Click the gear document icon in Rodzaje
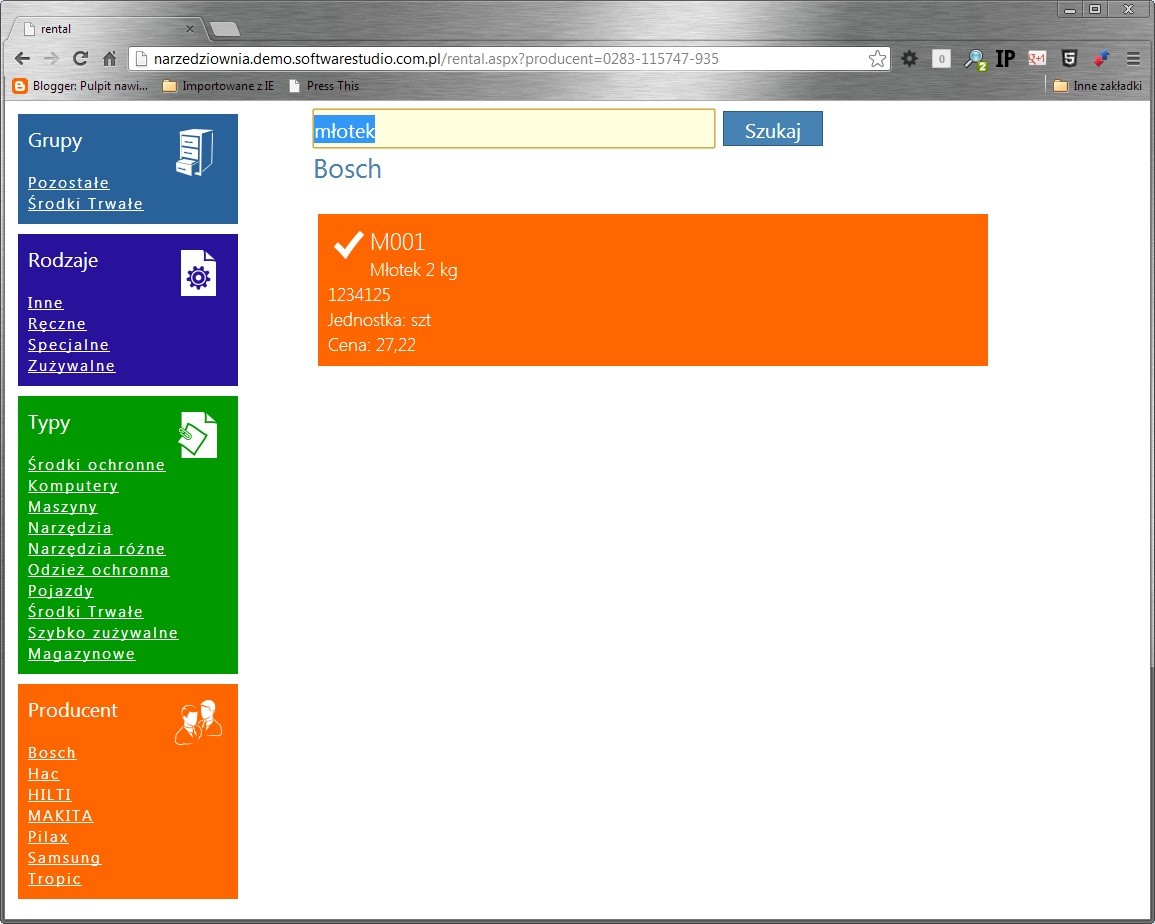This screenshot has height=924, width=1155. [x=198, y=273]
